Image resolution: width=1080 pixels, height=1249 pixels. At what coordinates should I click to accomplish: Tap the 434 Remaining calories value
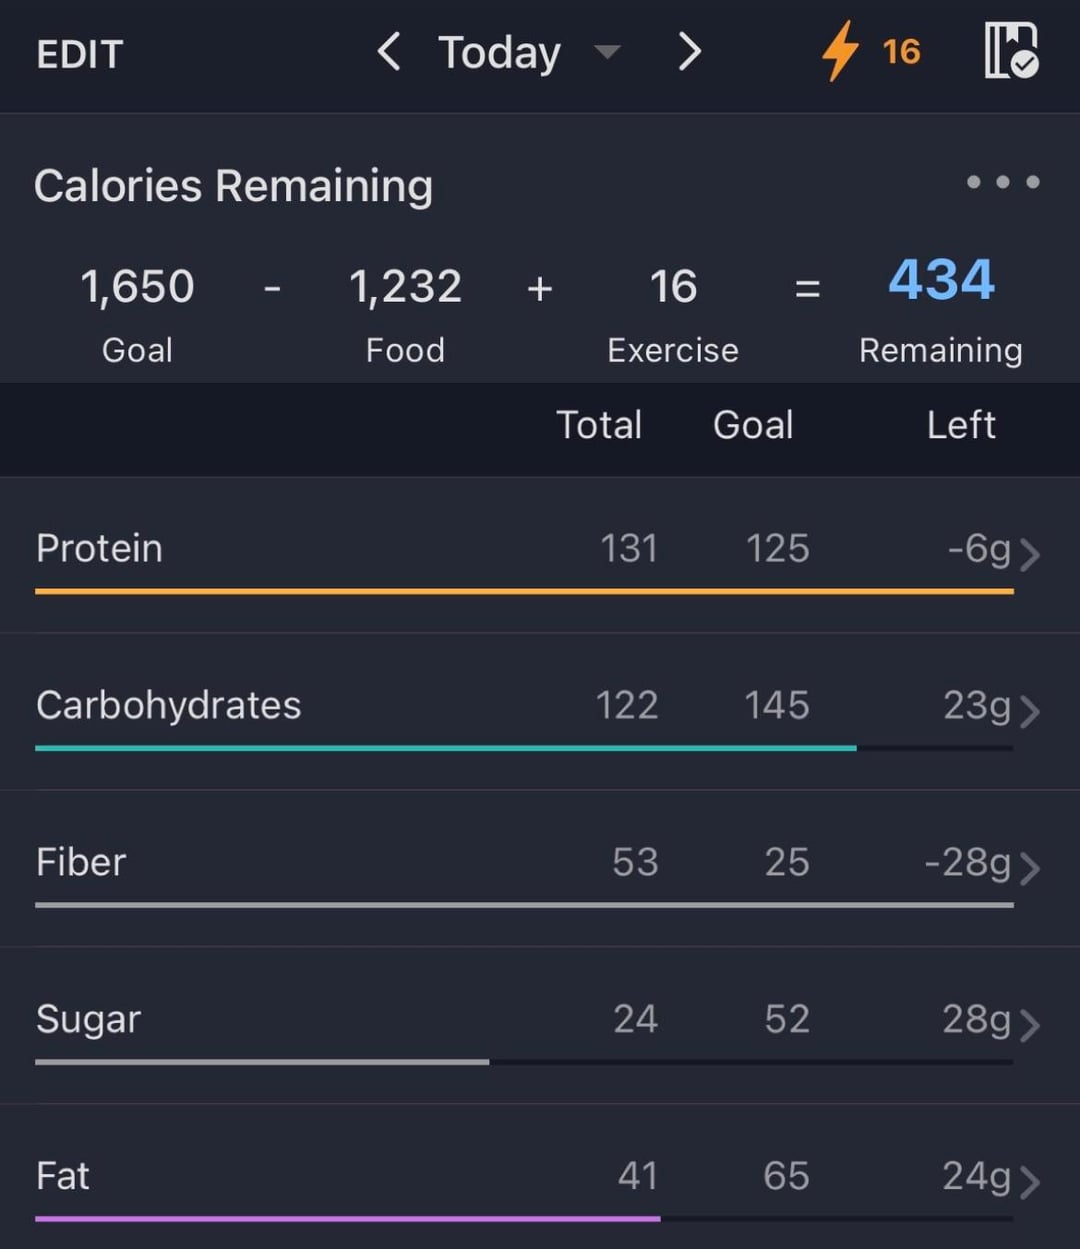click(941, 280)
